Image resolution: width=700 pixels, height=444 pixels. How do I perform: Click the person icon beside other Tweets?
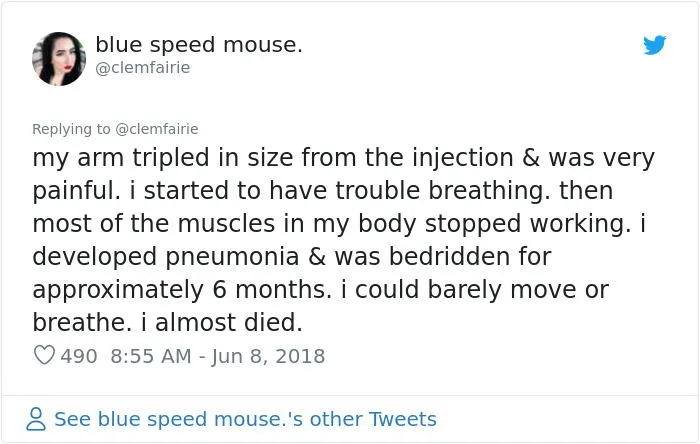(36, 419)
